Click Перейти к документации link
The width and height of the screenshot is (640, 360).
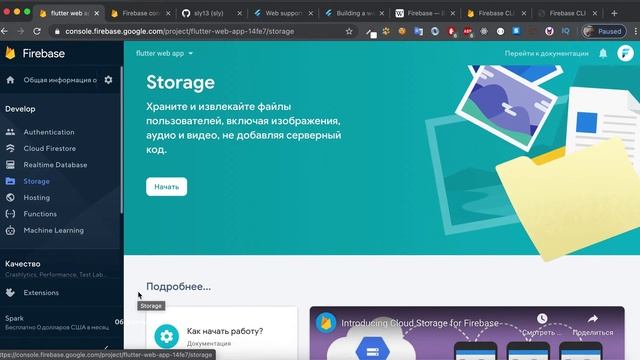coord(547,53)
